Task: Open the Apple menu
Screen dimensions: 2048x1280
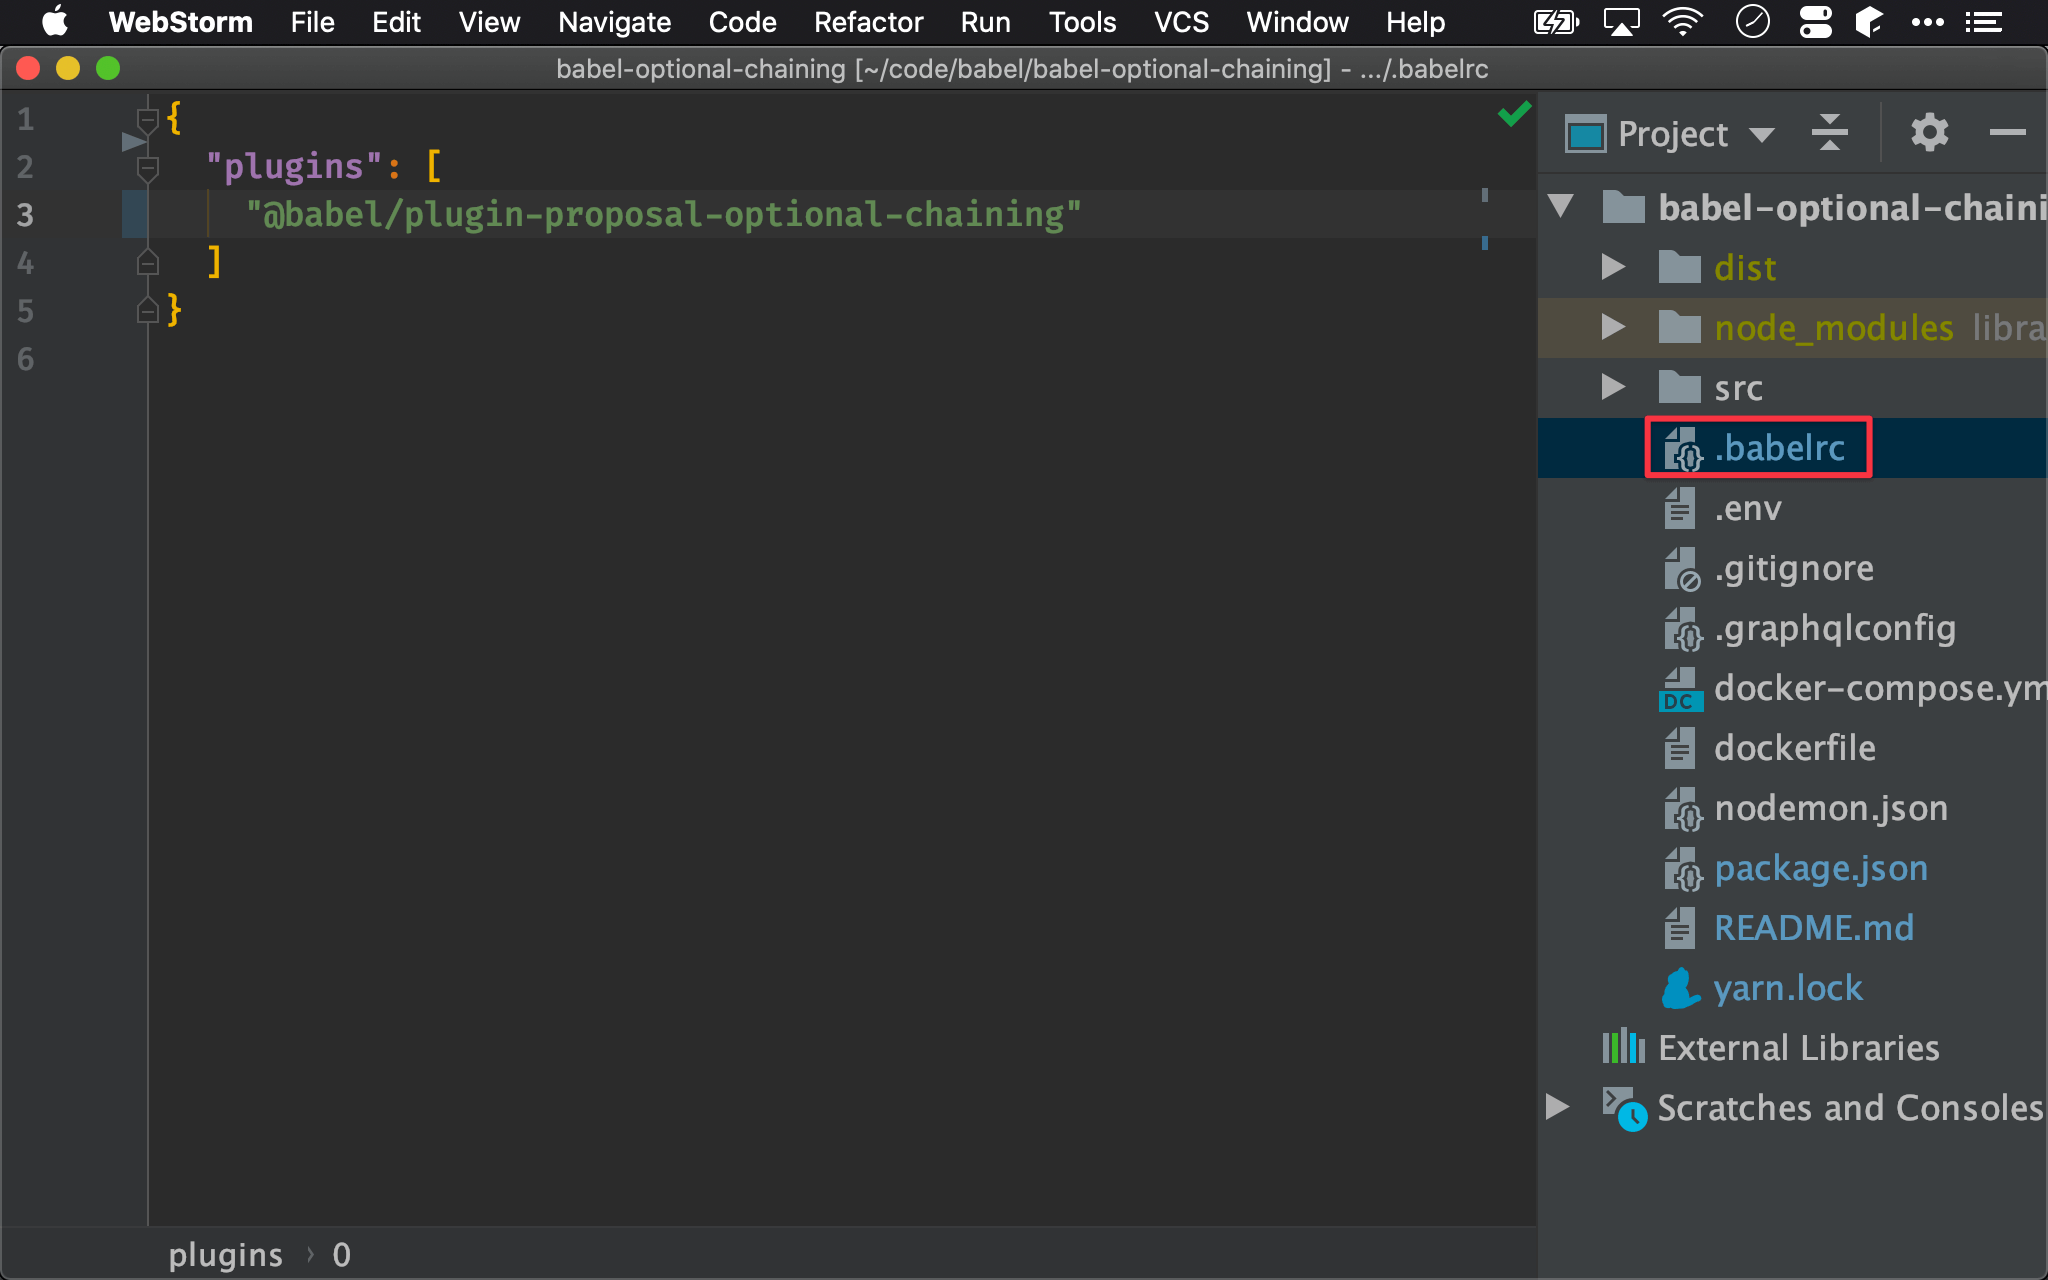Action: 55,21
